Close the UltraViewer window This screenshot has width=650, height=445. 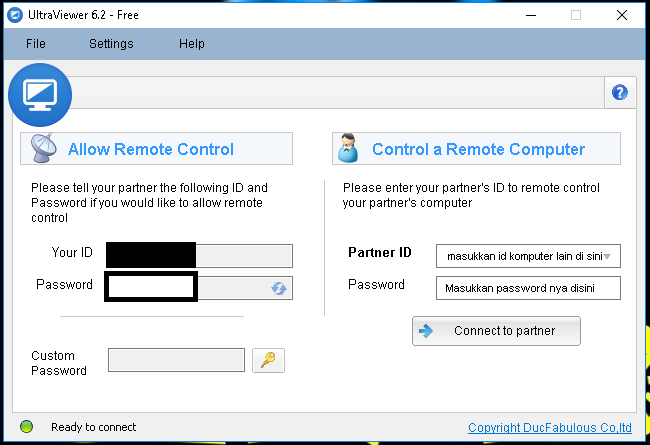[x=624, y=15]
